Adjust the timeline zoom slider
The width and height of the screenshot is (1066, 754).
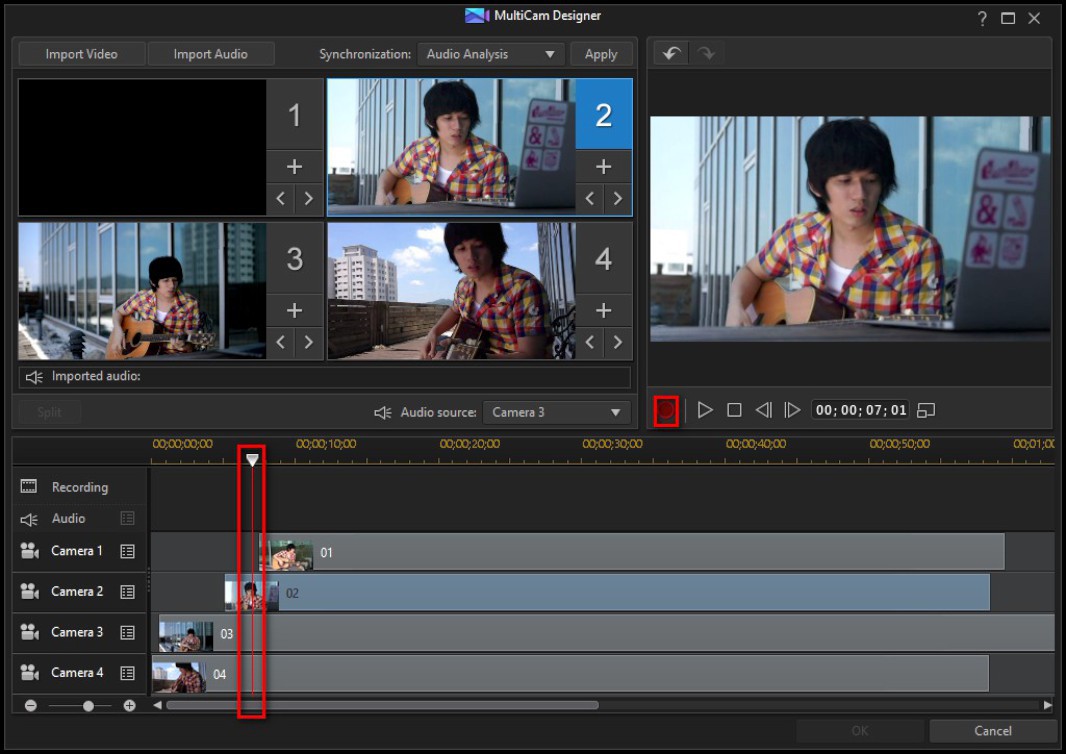(87, 705)
